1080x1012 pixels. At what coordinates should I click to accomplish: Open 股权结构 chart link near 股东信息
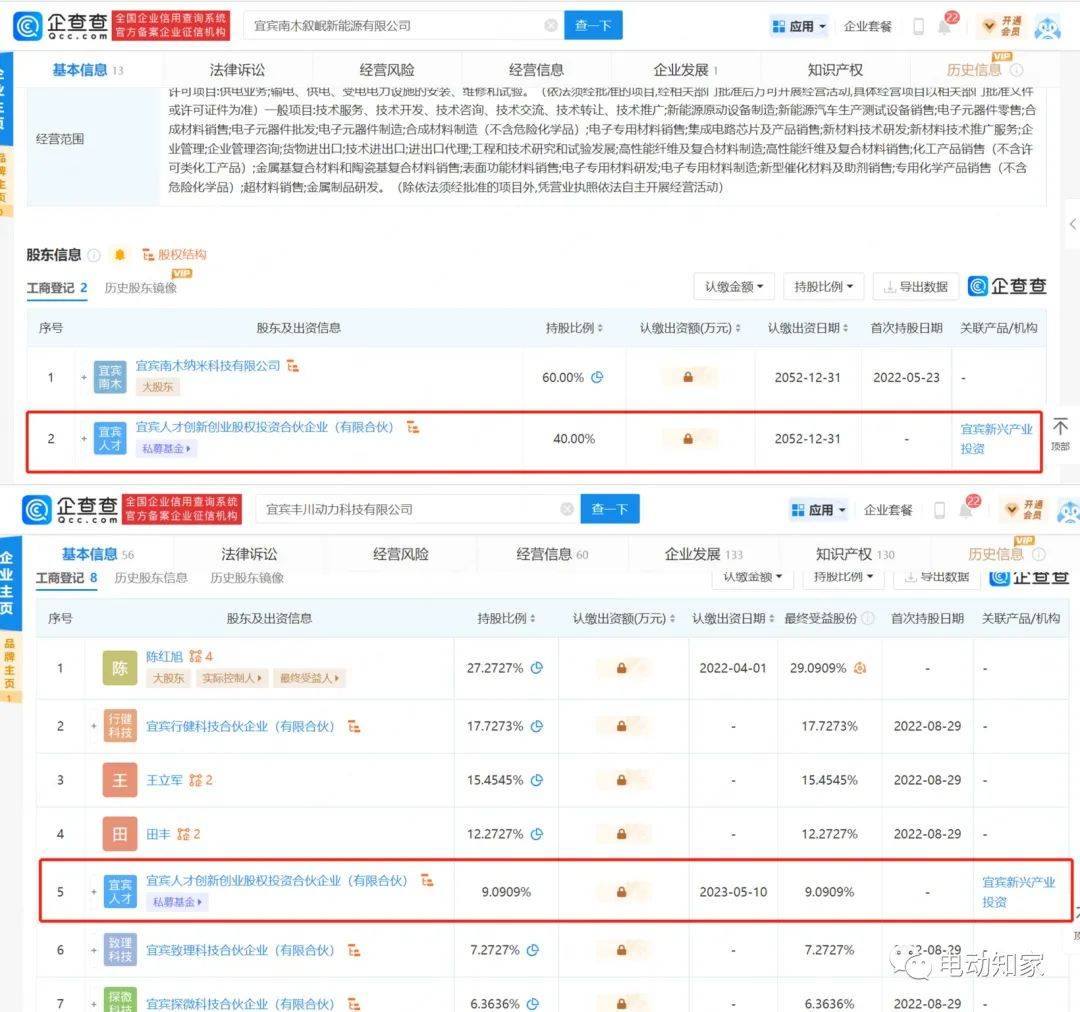click(x=174, y=255)
